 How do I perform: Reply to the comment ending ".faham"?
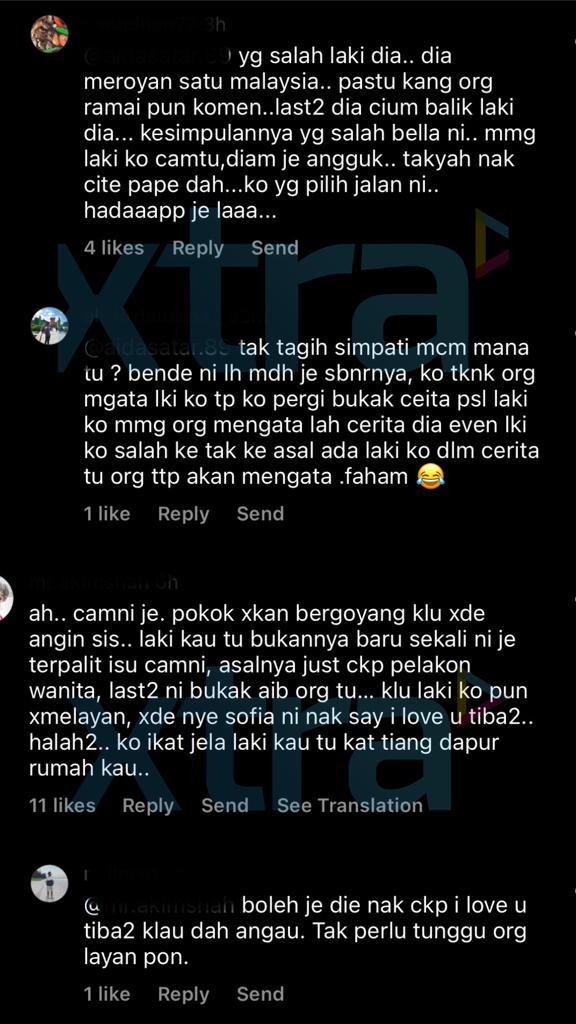coord(184,515)
